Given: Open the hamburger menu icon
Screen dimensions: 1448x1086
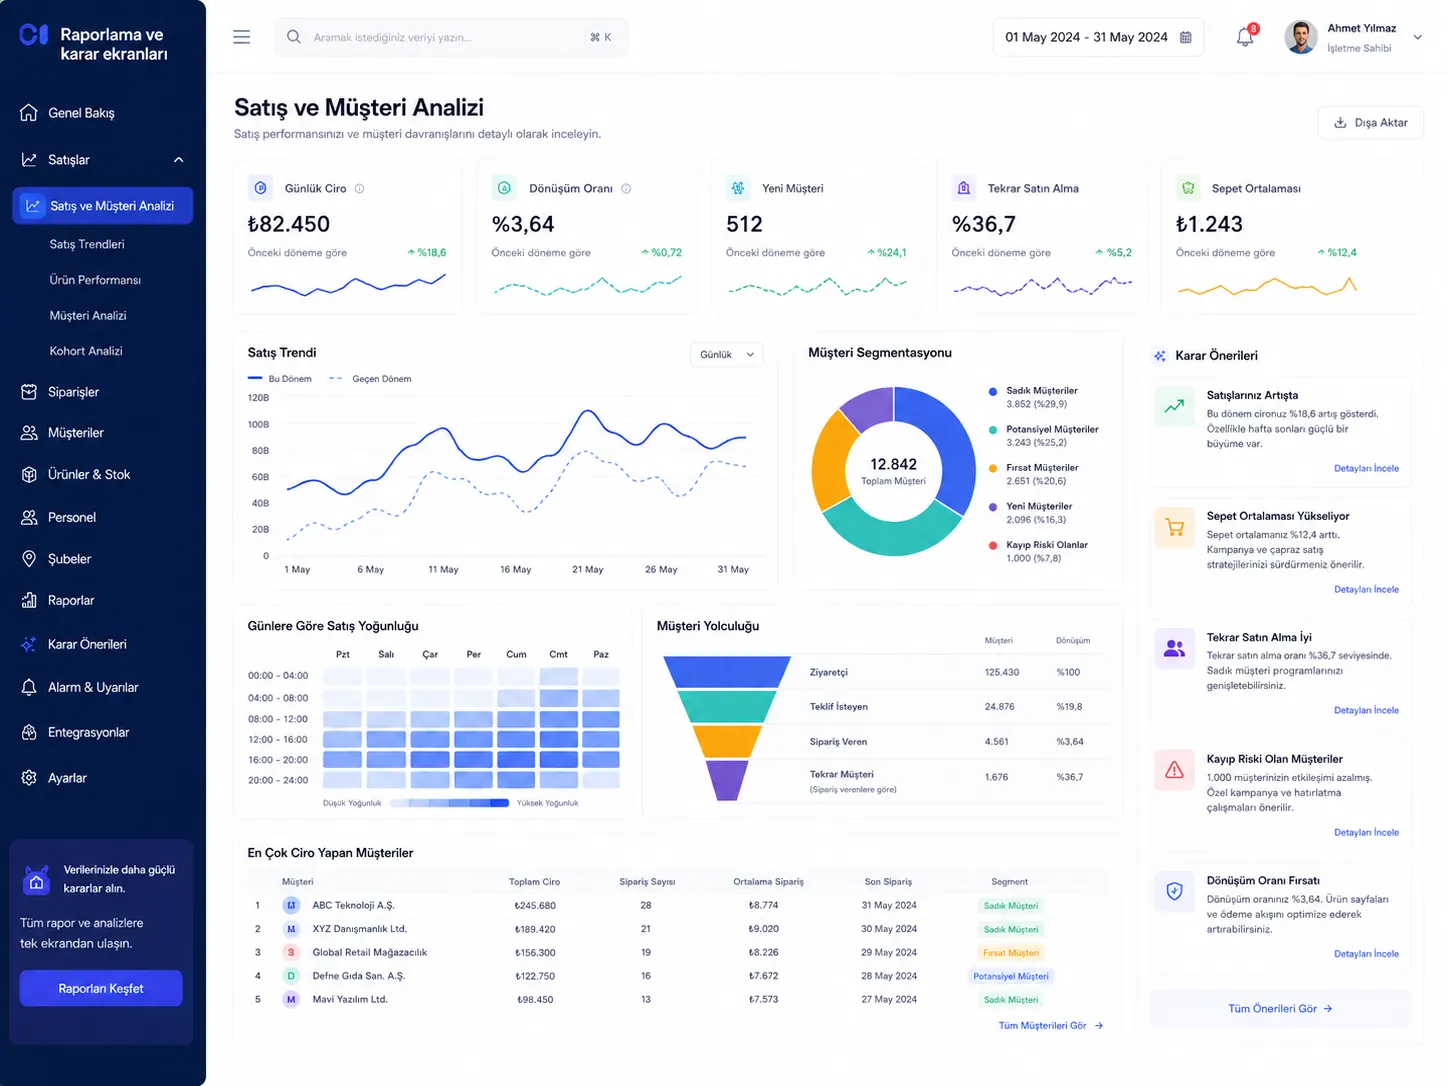Looking at the screenshot, I should [x=241, y=37].
